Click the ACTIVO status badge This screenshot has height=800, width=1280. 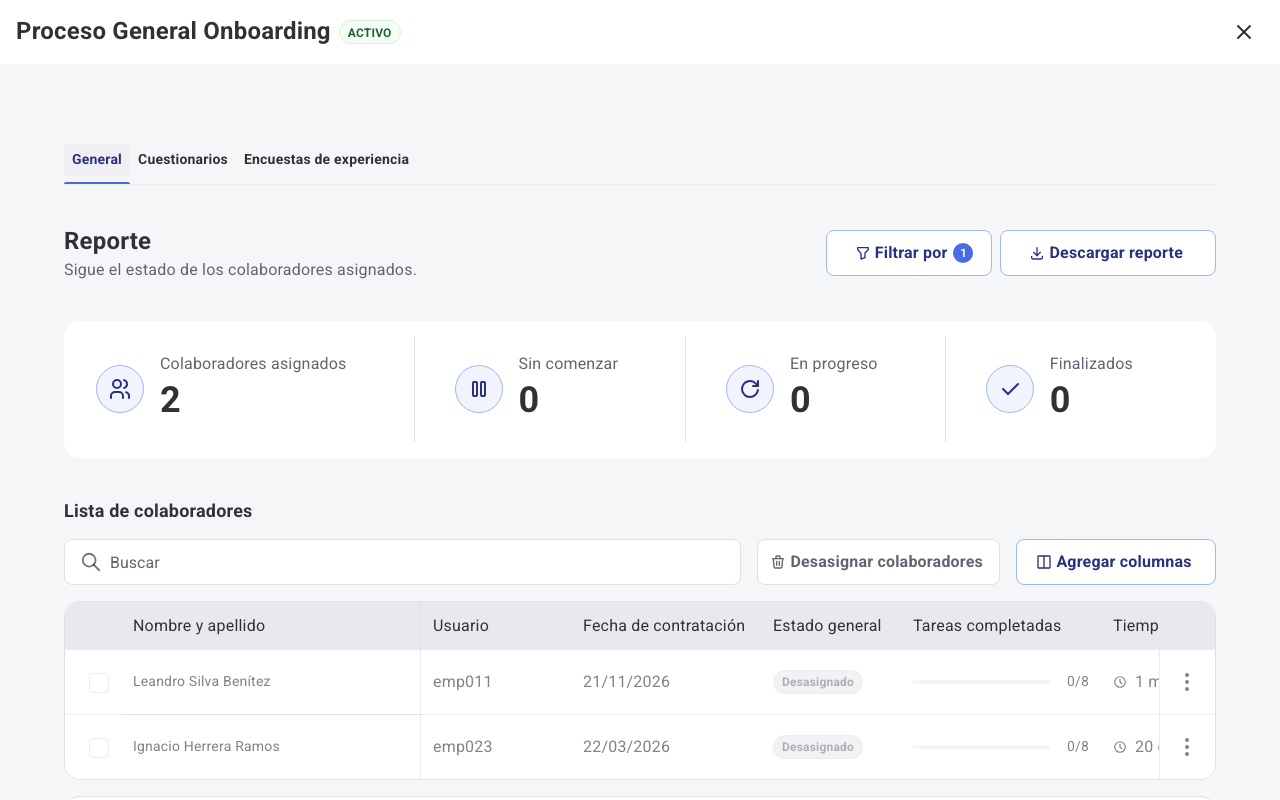click(x=370, y=32)
